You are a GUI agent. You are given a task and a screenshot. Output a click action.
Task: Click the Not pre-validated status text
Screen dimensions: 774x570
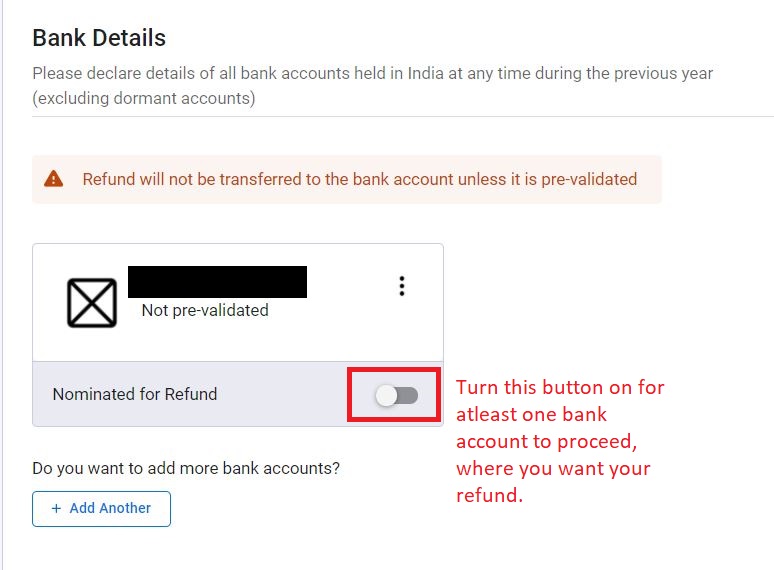point(205,310)
